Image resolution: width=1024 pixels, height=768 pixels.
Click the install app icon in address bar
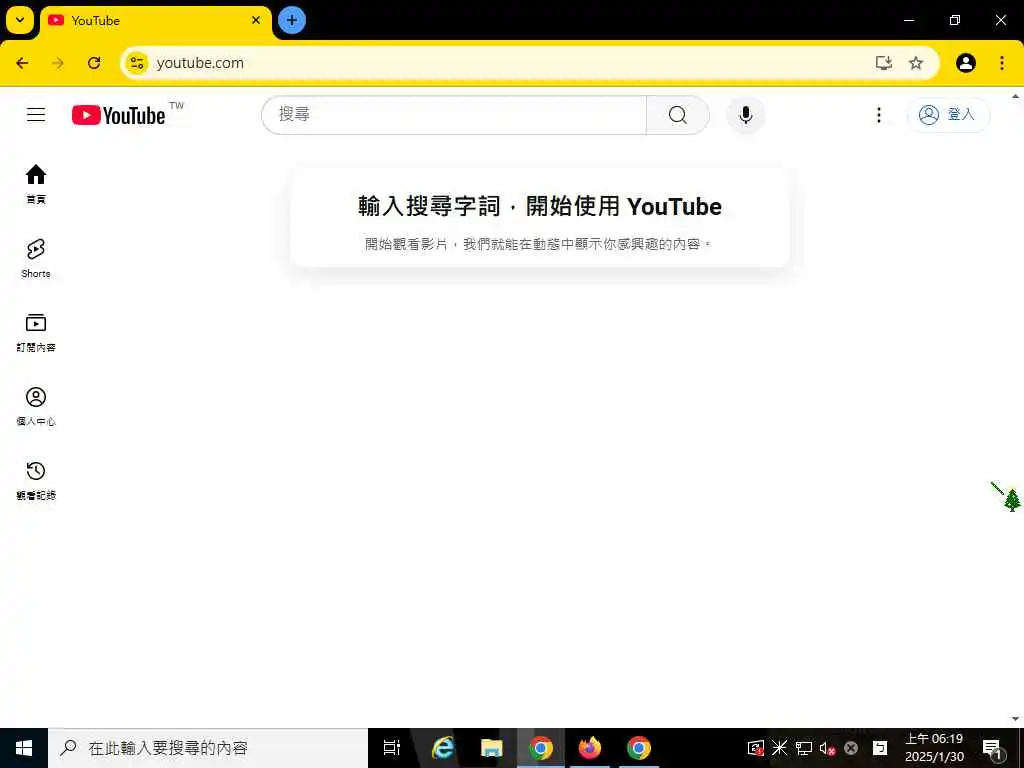point(884,63)
